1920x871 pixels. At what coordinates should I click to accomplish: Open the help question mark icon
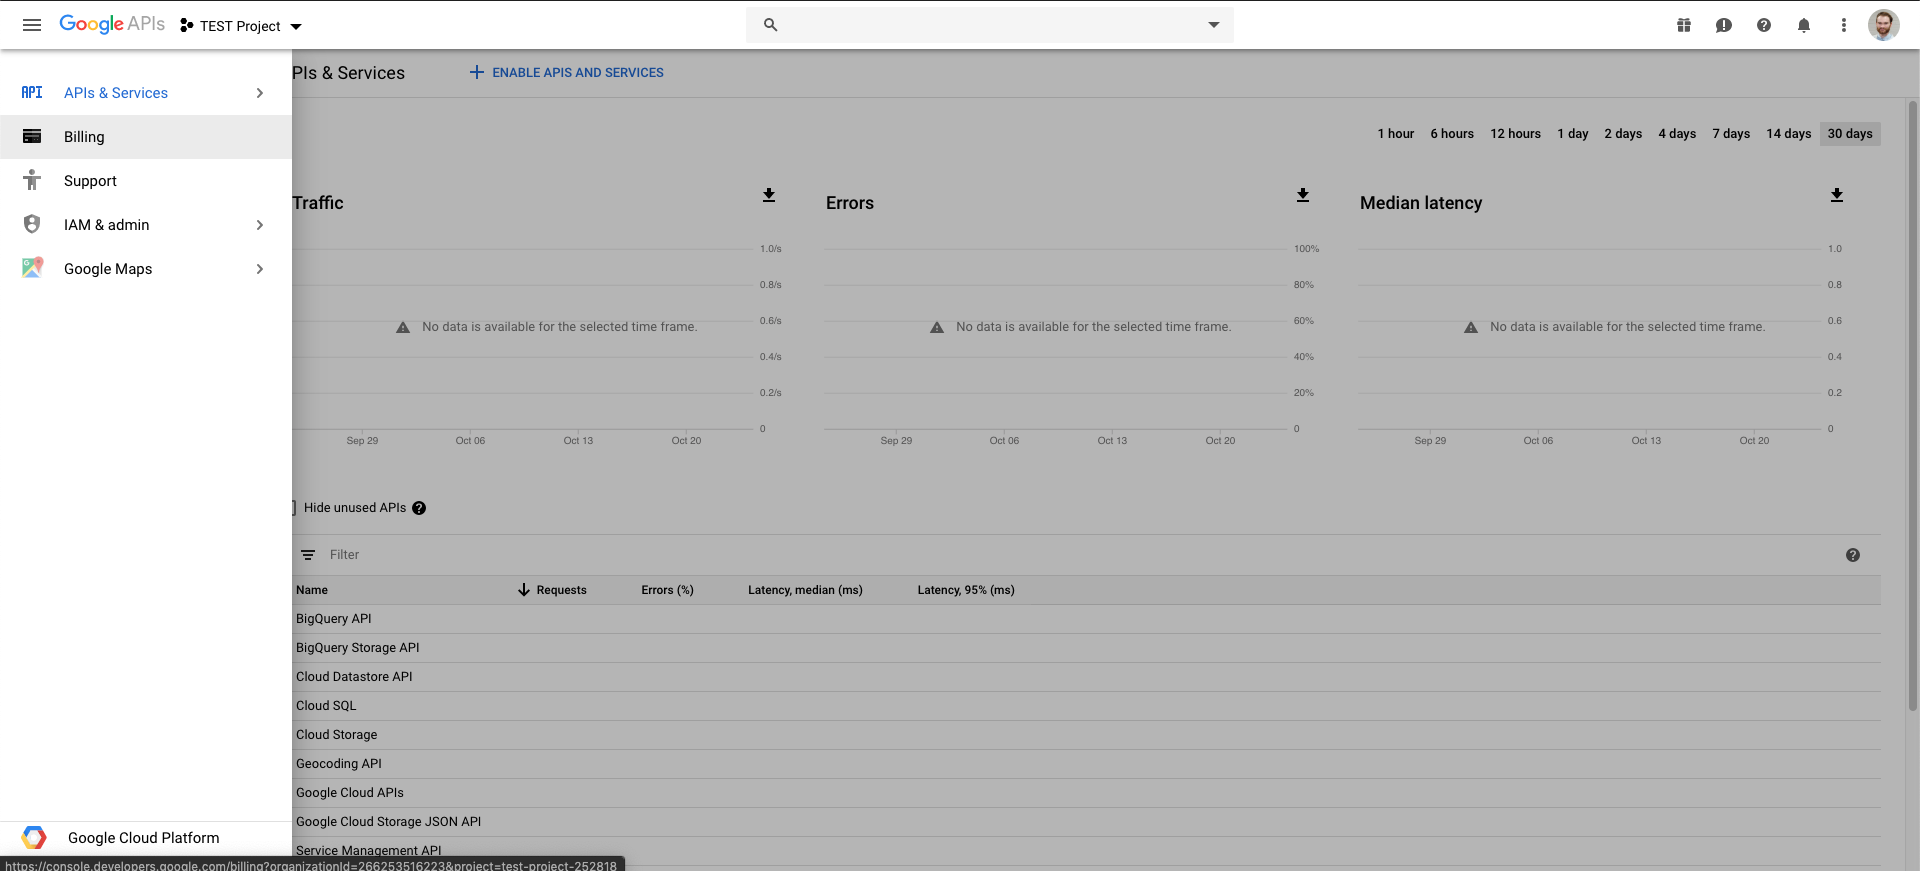[1764, 25]
